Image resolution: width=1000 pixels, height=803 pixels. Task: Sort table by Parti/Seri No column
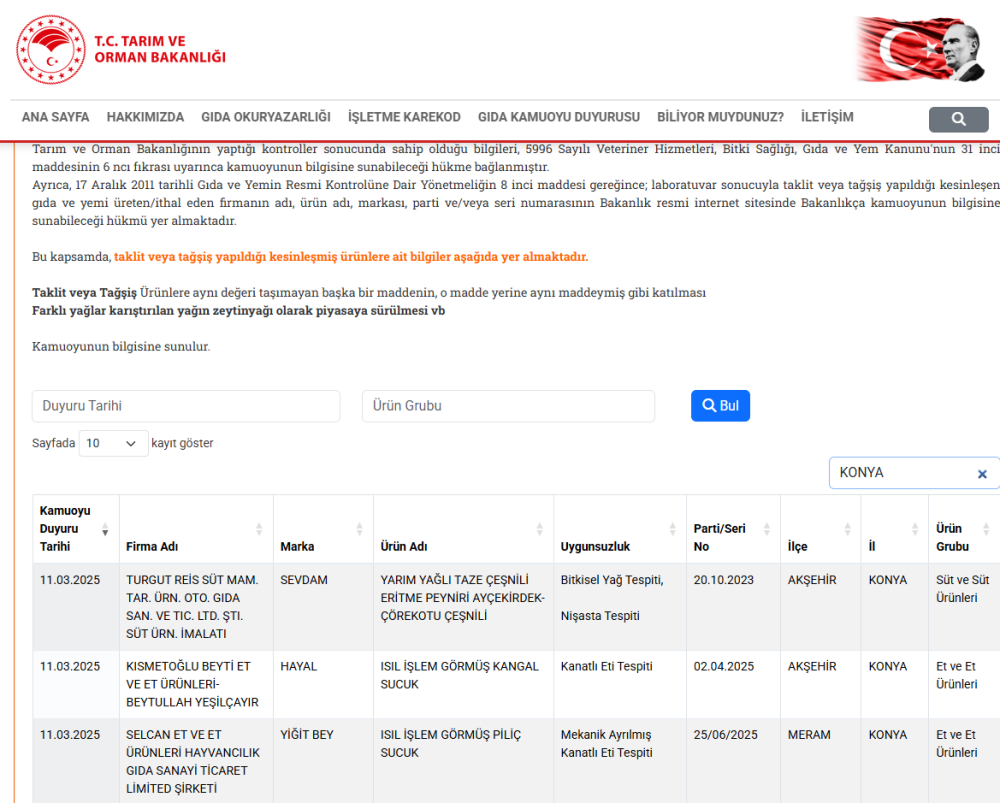(x=767, y=529)
